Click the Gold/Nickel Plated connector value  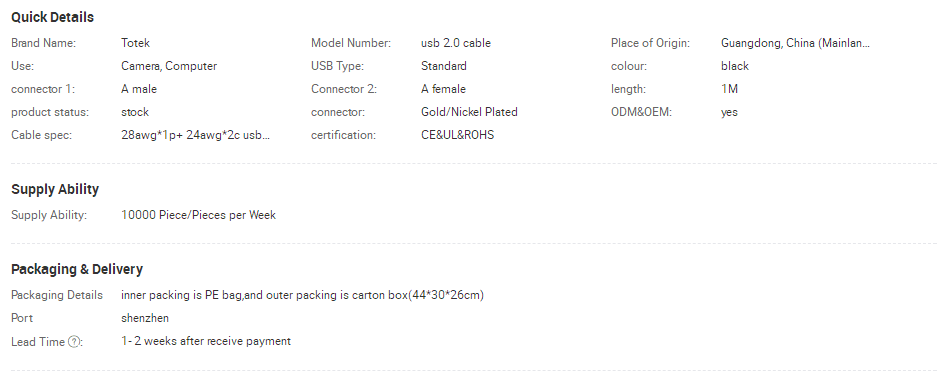click(469, 112)
